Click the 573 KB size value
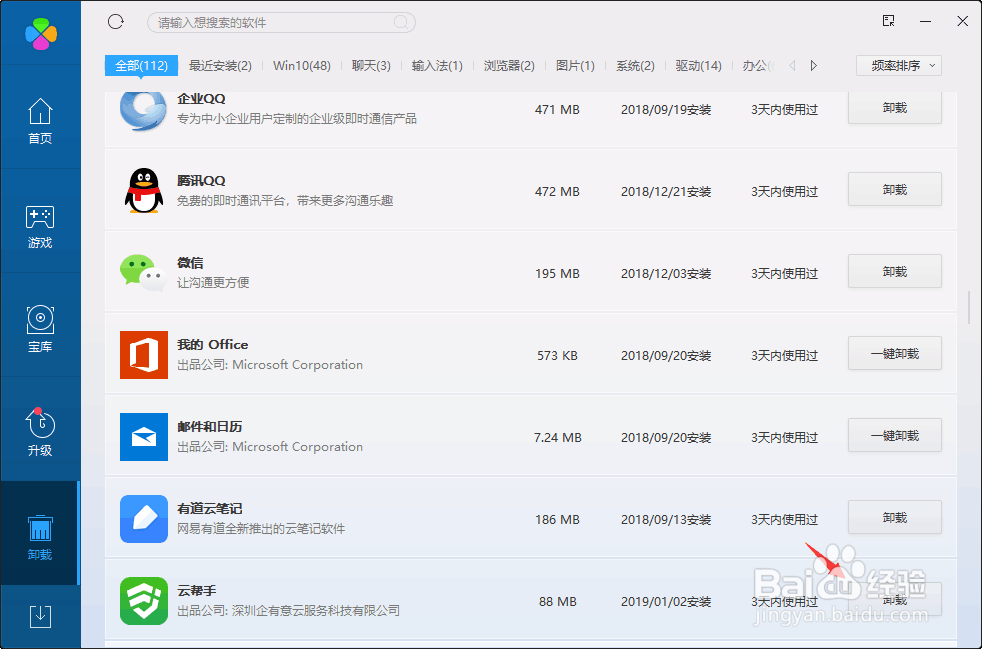Viewport: 982px width, 649px height. (557, 356)
